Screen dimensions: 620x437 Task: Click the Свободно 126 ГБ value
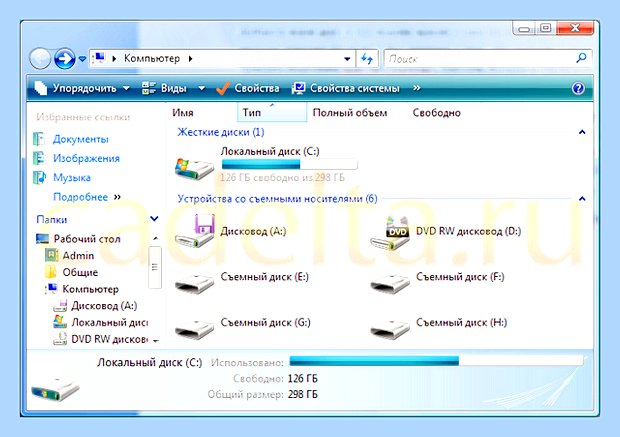click(302, 378)
